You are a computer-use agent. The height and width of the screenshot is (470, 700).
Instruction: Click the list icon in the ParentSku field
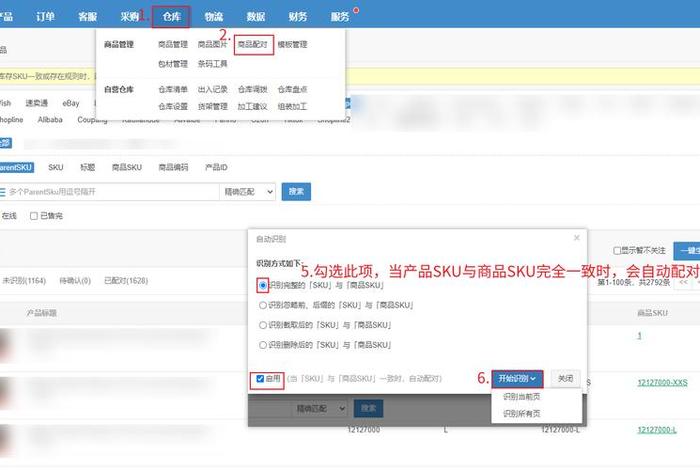coord(3,192)
